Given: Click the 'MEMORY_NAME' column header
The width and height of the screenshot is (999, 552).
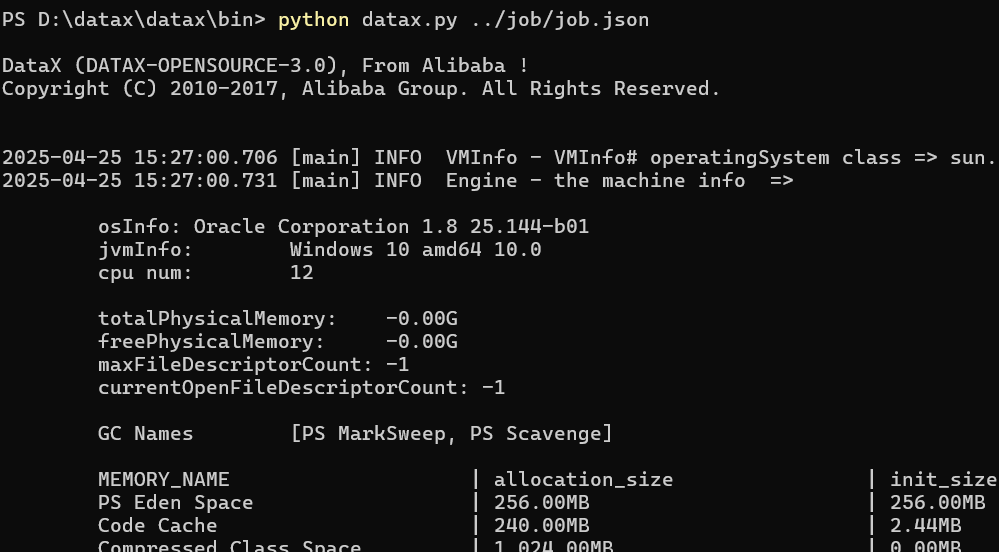Looking at the screenshot, I should pyautogui.click(x=164, y=479).
